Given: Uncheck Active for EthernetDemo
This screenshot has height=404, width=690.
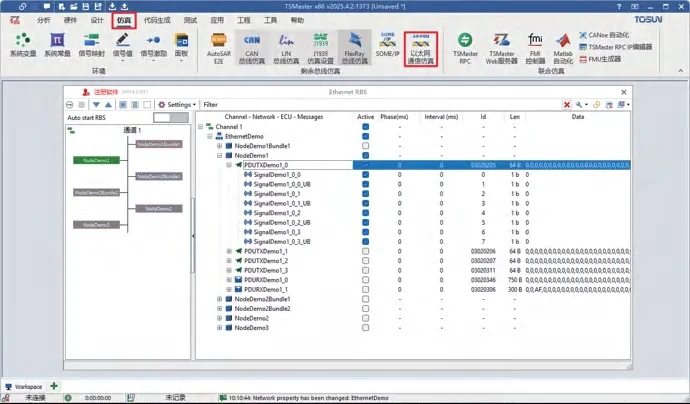Looking at the screenshot, I should click(x=365, y=136).
